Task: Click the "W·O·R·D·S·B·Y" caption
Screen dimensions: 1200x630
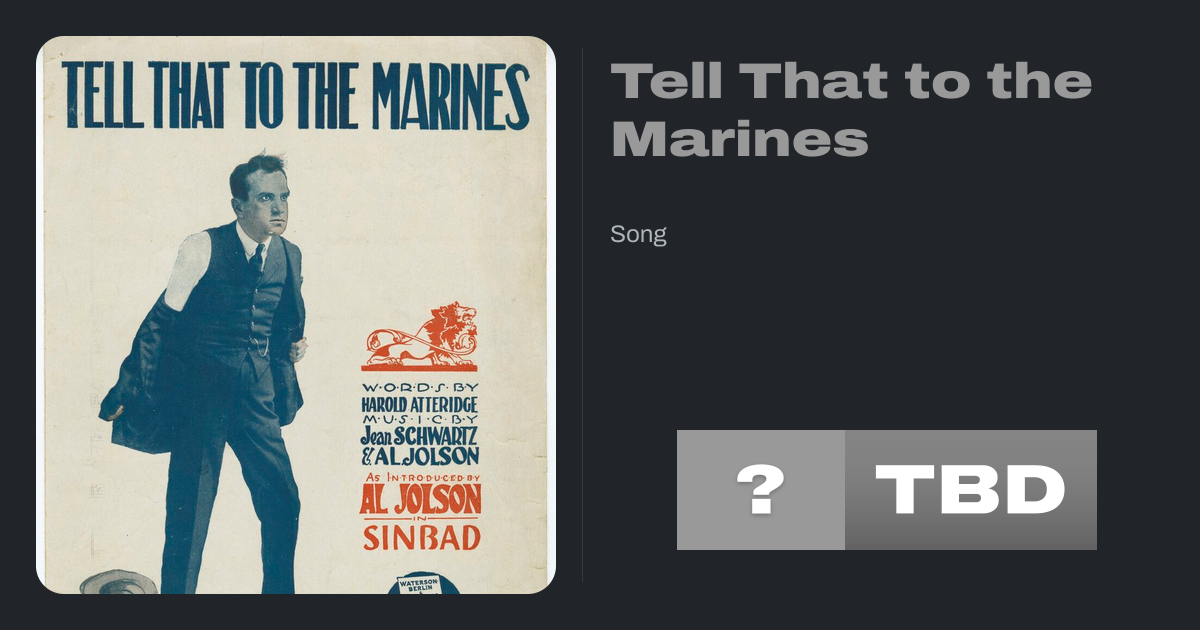Action: click(x=420, y=387)
